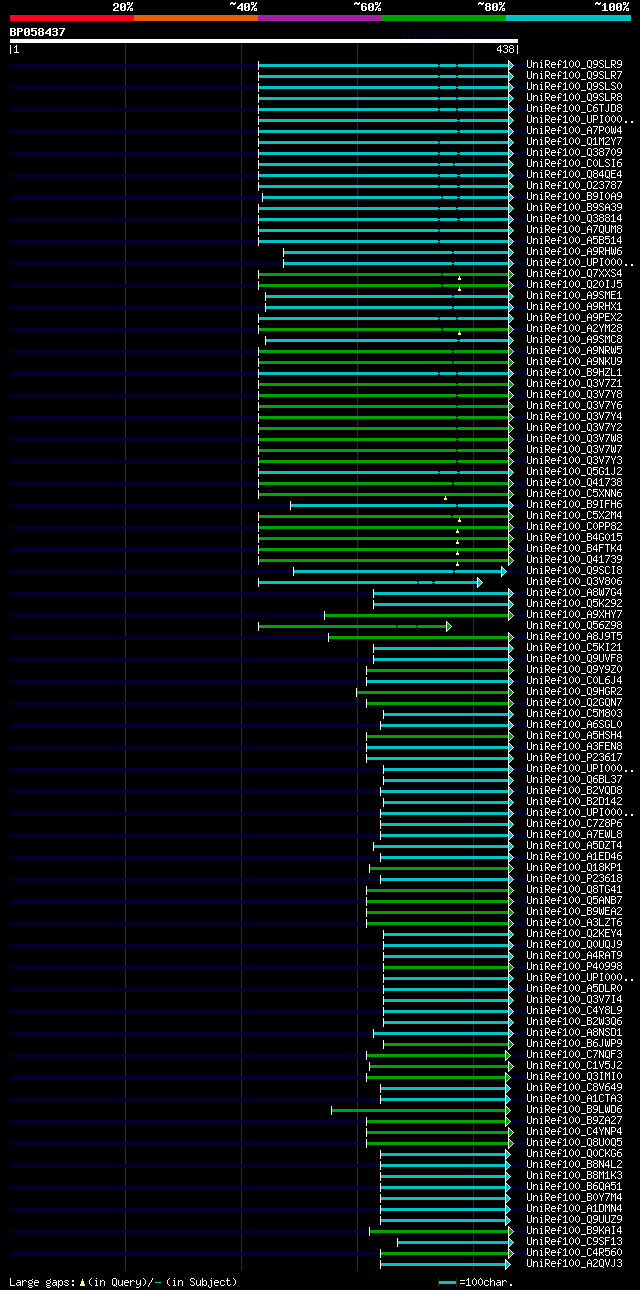Select the UniRef100_A2QVJ3 label
Screen dimensions: 640x1290
pos(575,1264)
